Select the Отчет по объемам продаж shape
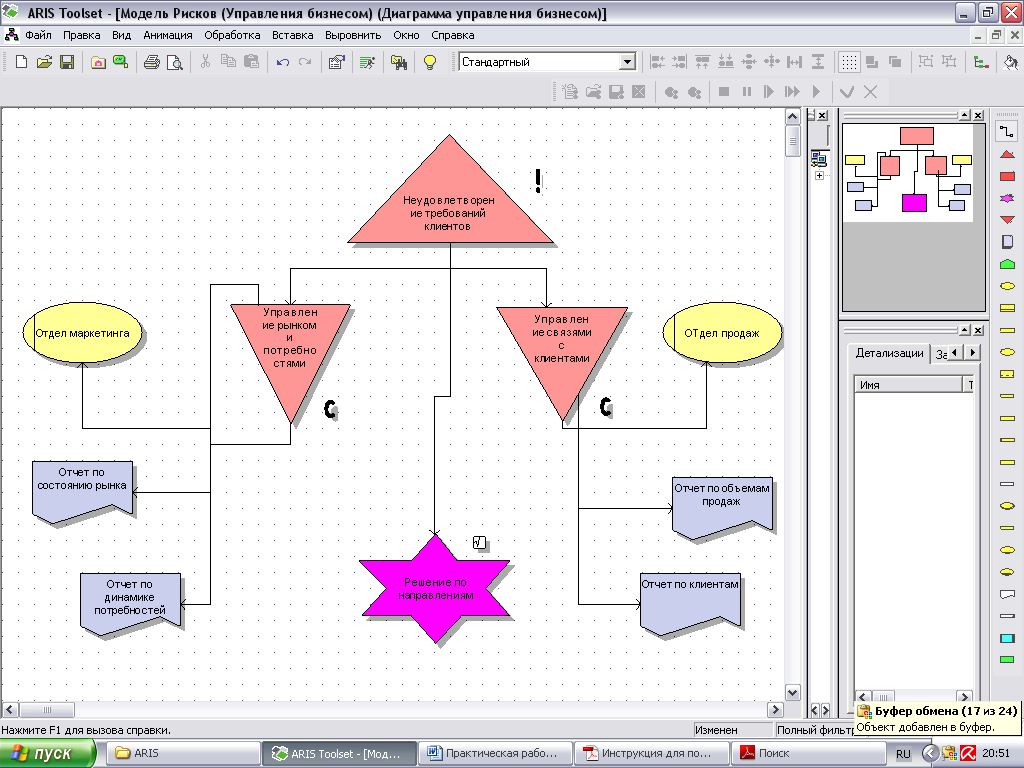 click(722, 509)
